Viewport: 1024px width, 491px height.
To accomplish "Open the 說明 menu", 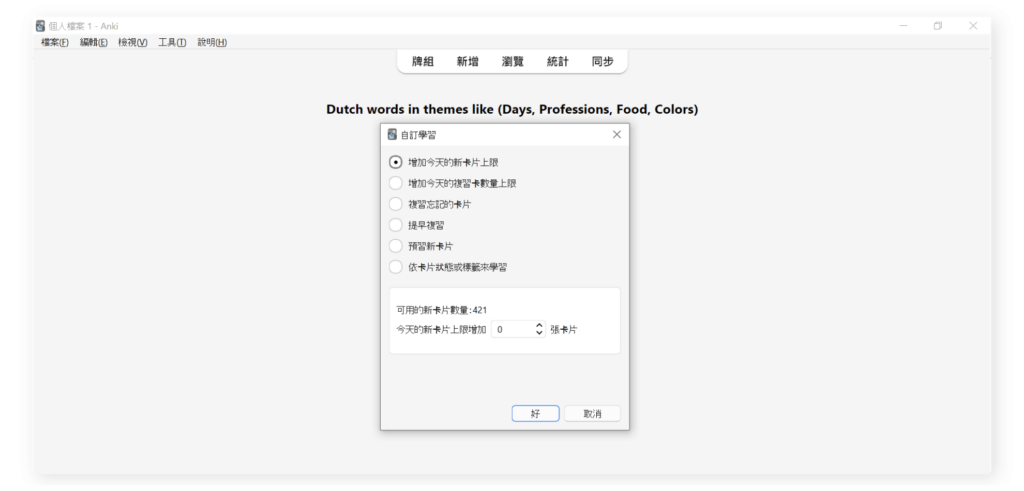I will point(212,41).
